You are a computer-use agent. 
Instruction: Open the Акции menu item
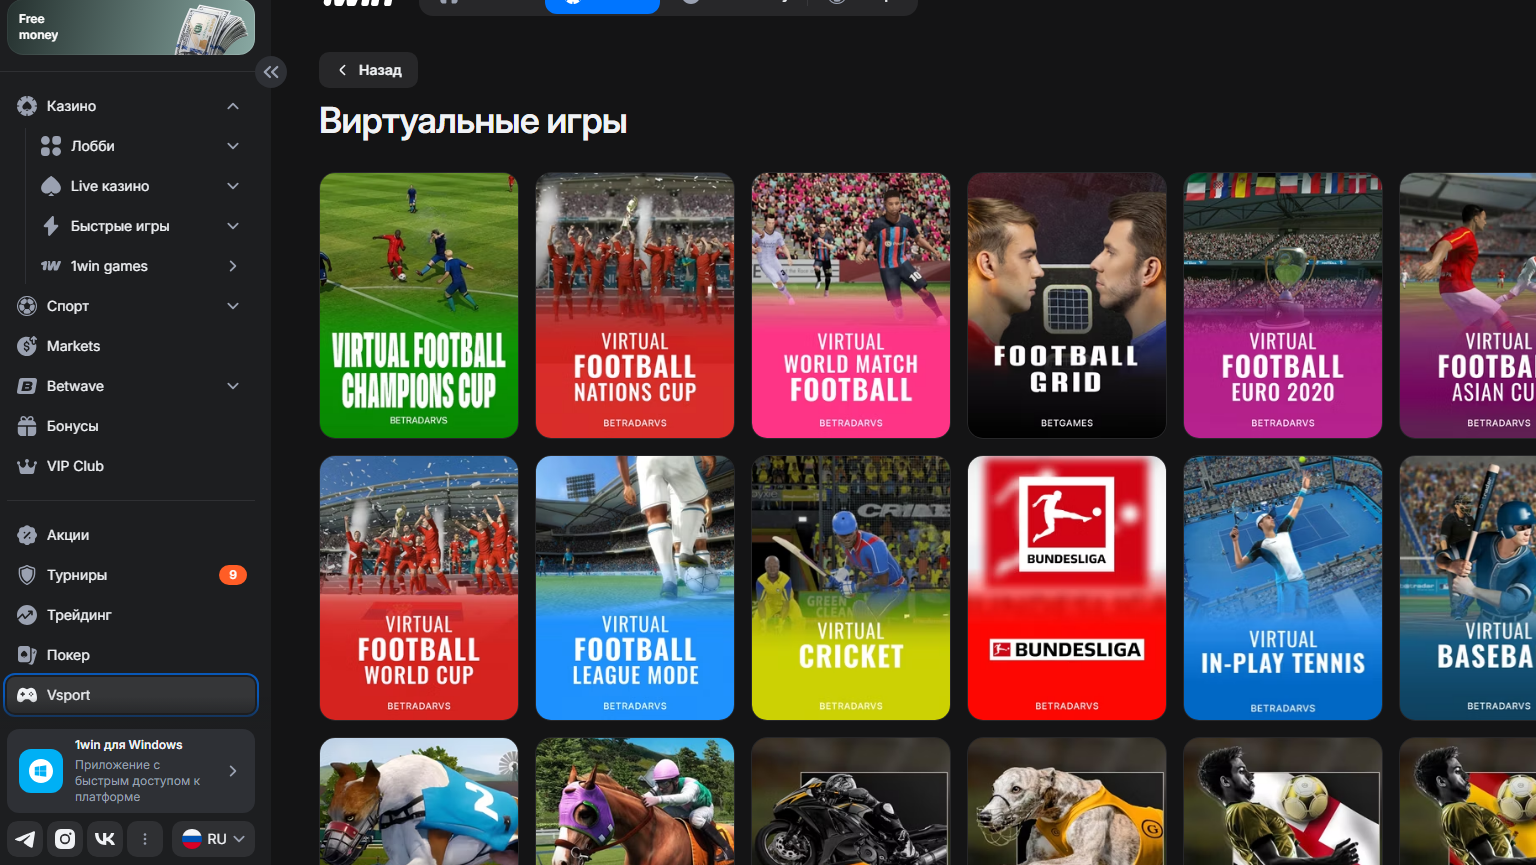pyautogui.click(x=131, y=535)
